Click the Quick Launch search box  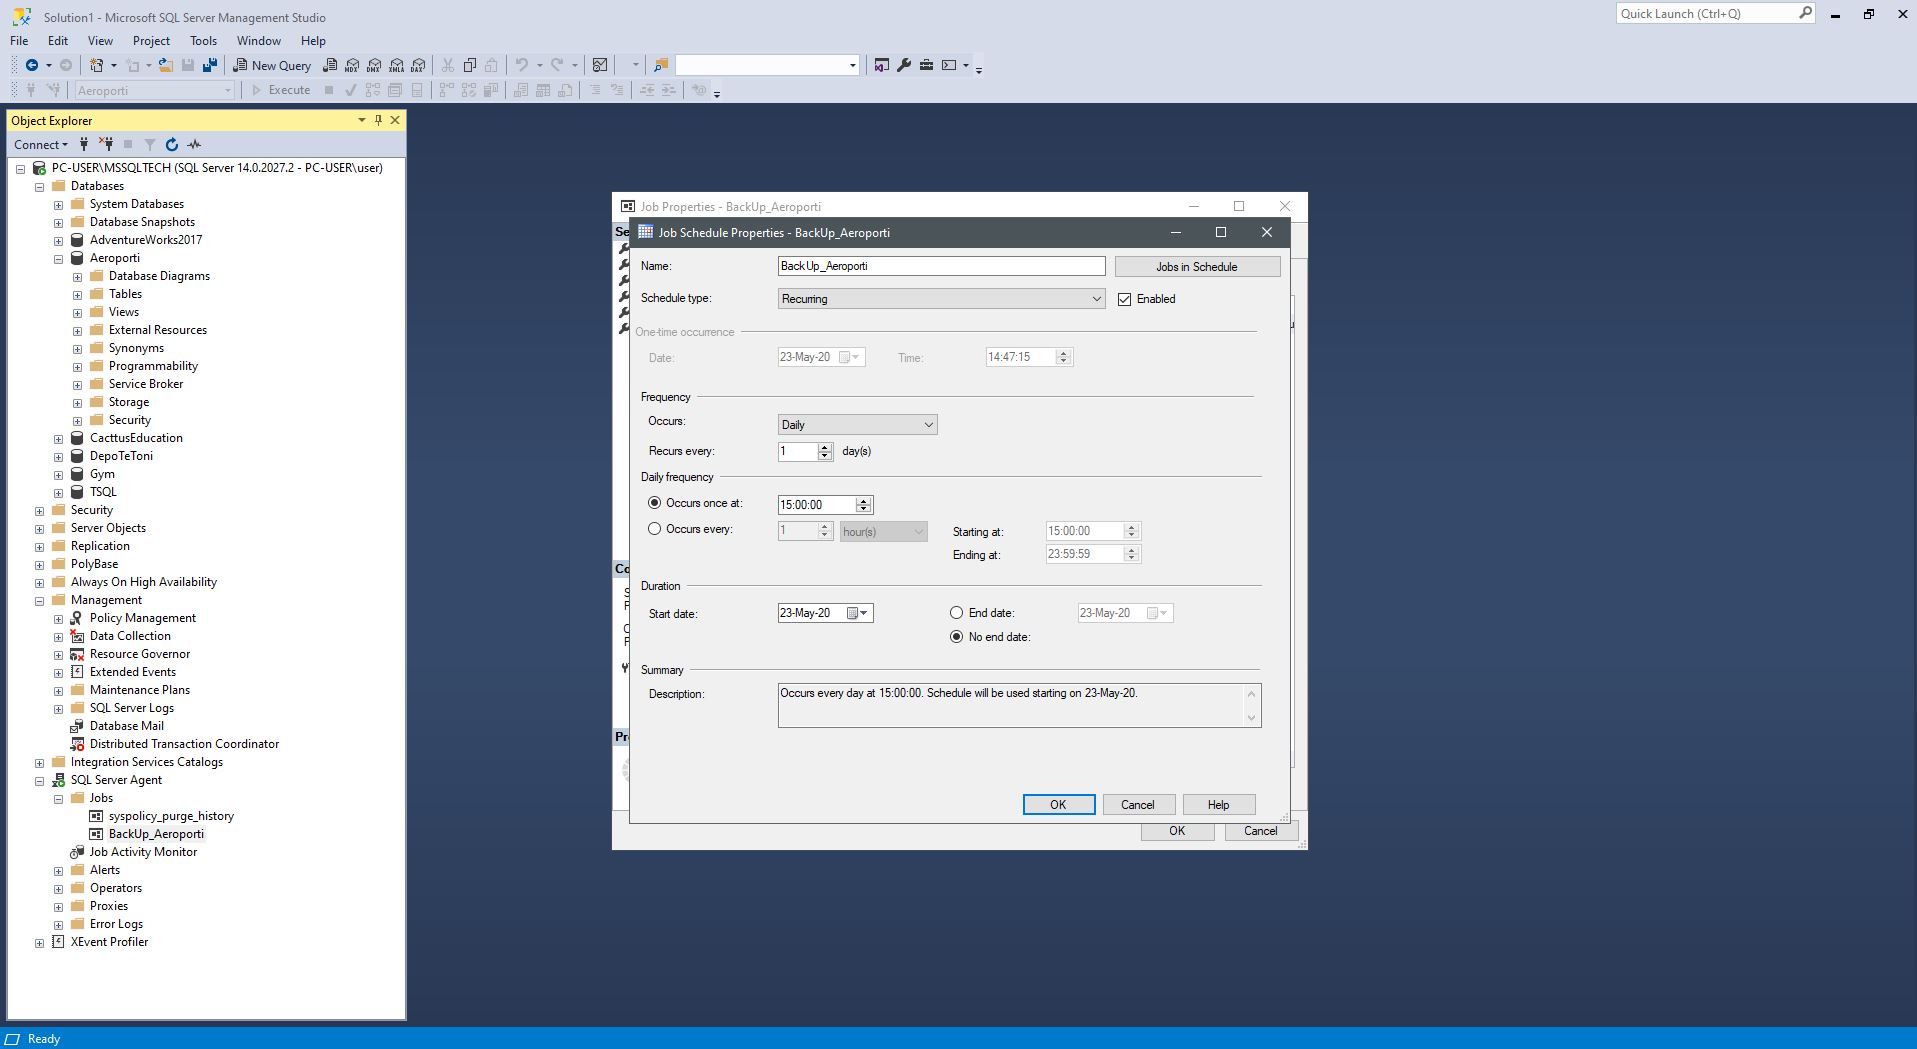click(x=1715, y=13)
